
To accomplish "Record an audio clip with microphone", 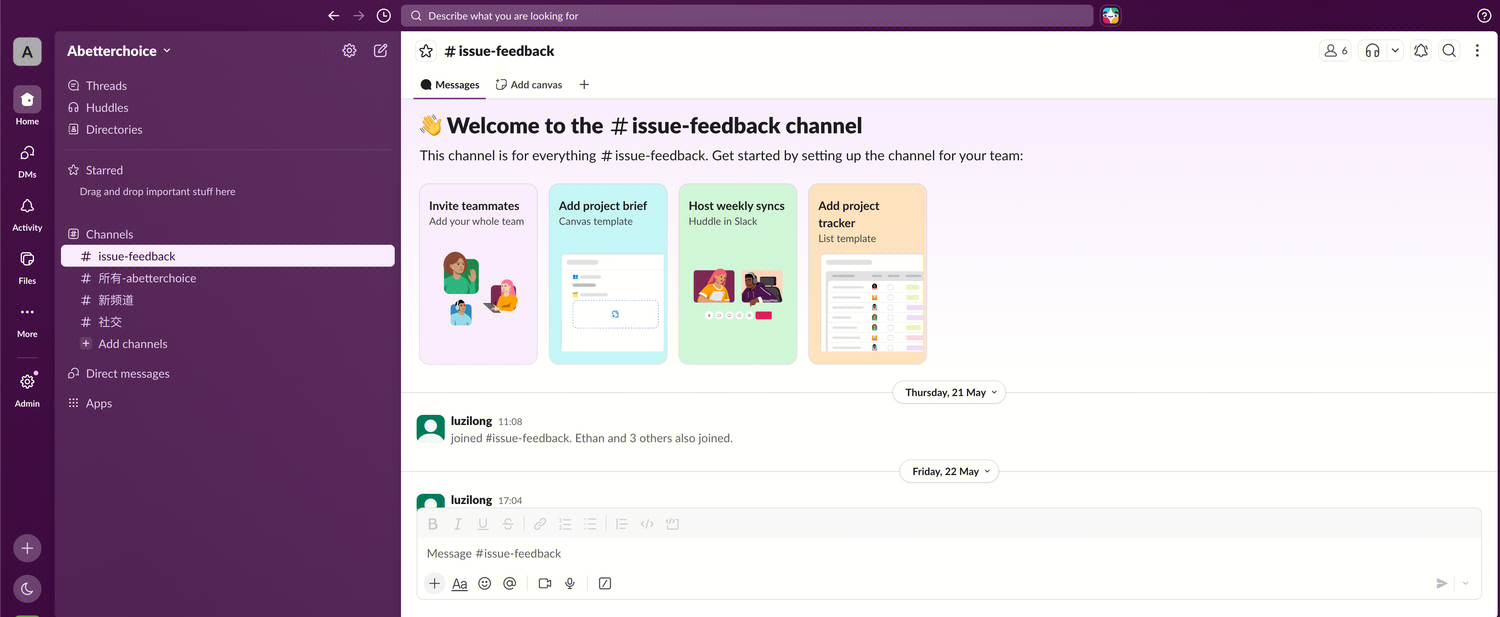I will pos(570,583).
